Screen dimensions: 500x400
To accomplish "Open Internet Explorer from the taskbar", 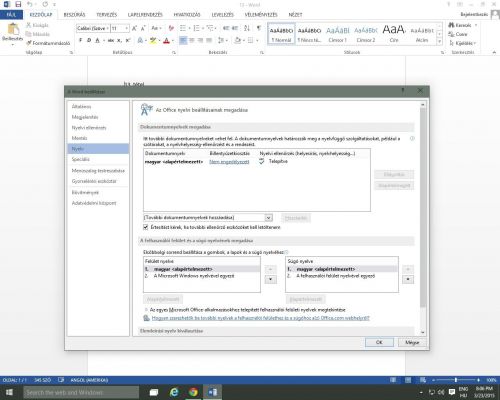I will click(x=174, y=392).
